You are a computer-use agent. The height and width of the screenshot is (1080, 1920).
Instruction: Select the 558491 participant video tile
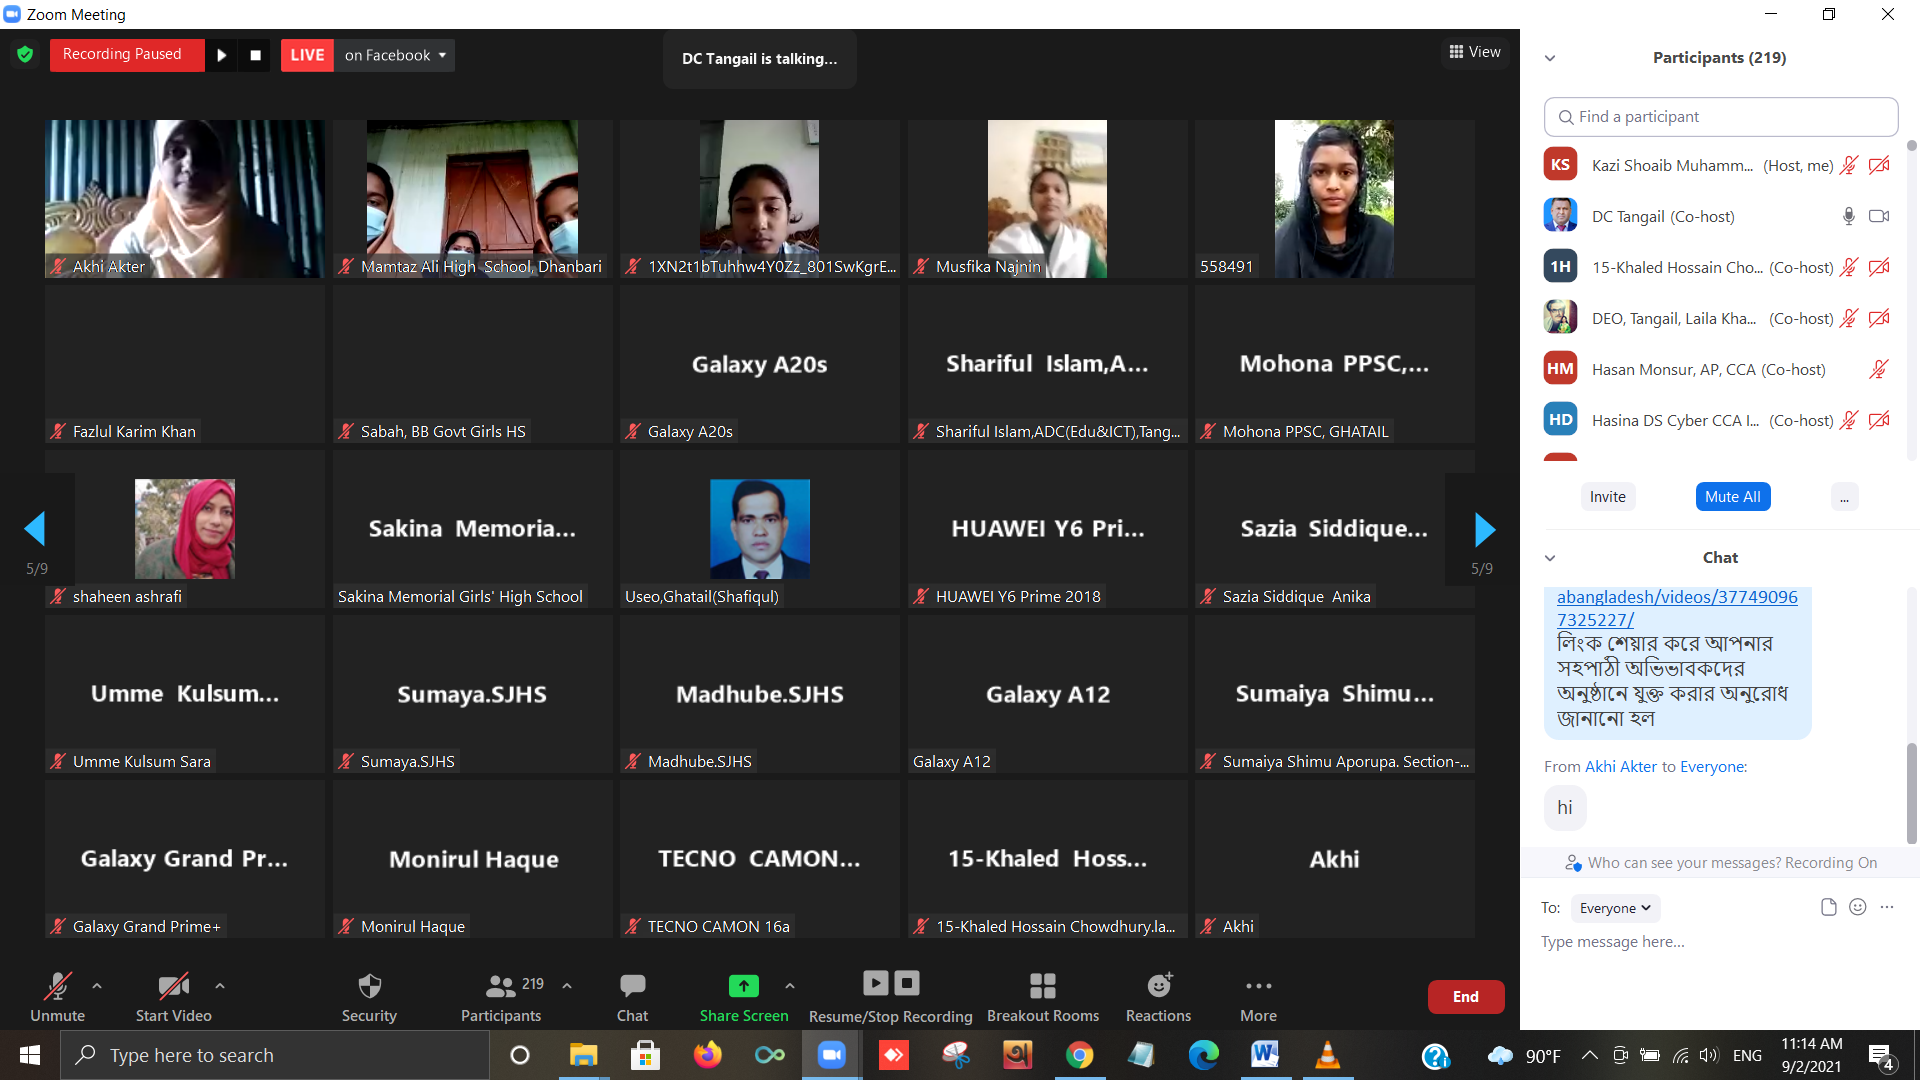click(1334, 199)
